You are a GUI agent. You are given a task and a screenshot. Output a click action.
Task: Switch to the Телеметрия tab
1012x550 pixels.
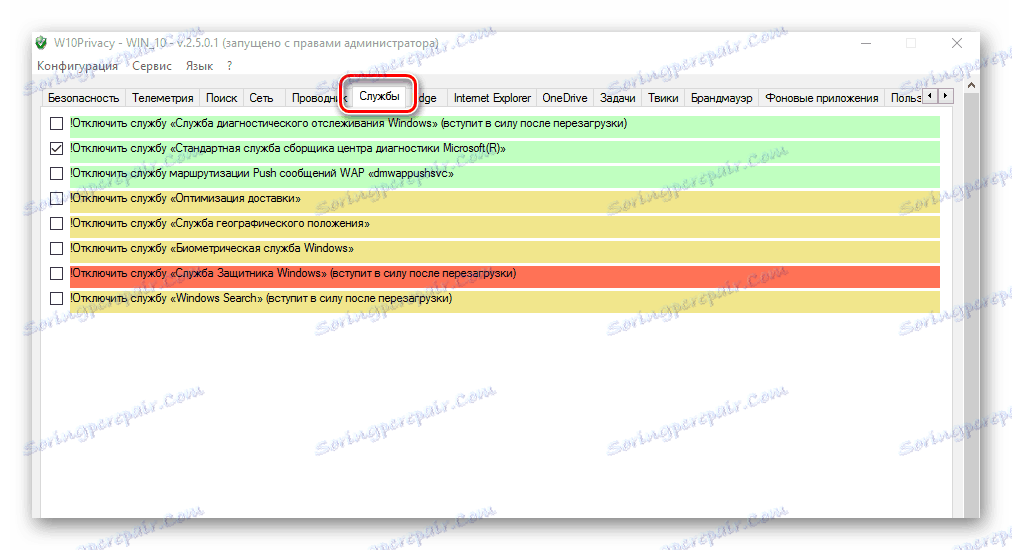(x=163, y=98)
